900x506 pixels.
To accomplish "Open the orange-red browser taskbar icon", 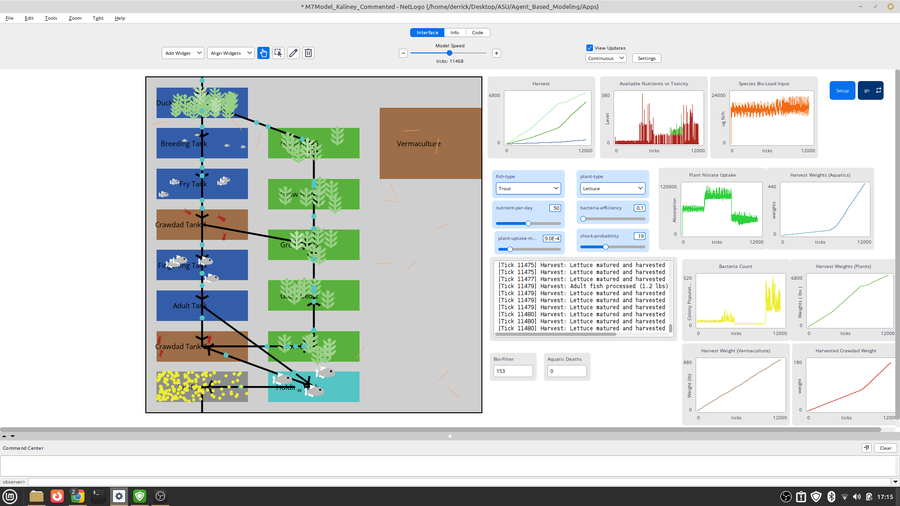I will click(x=57, y=496).
